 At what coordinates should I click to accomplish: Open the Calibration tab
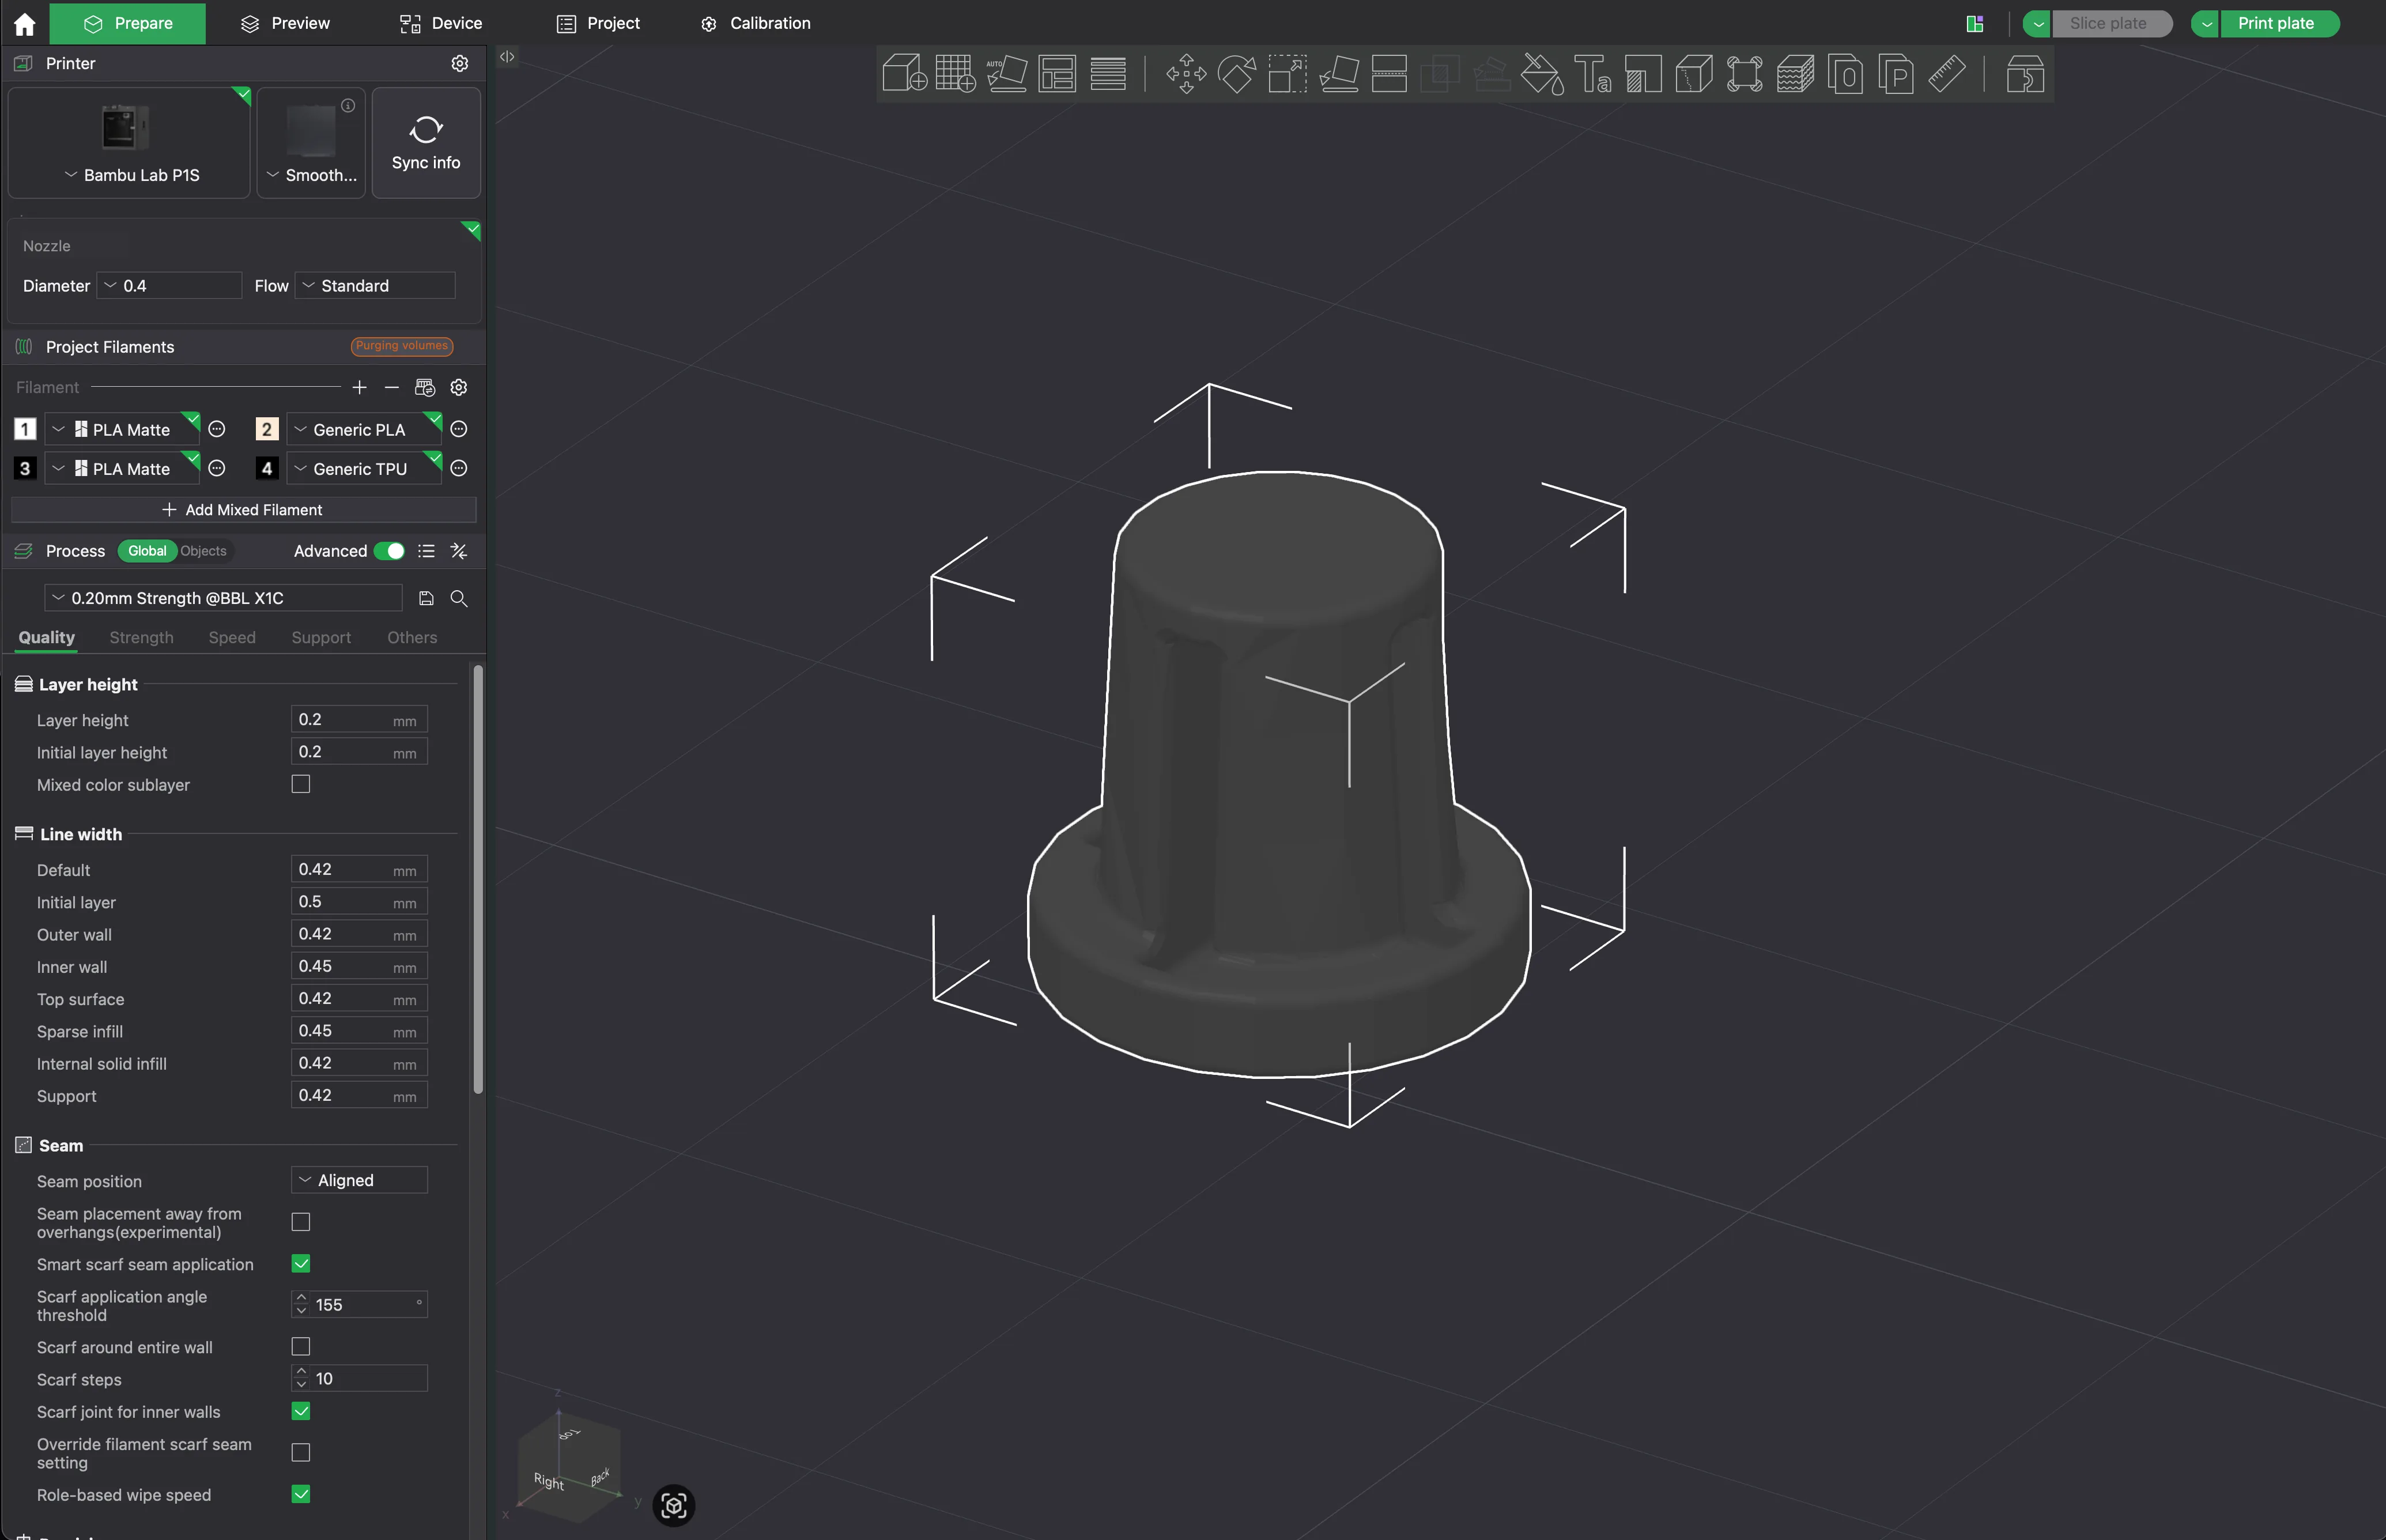click(757, 23)
